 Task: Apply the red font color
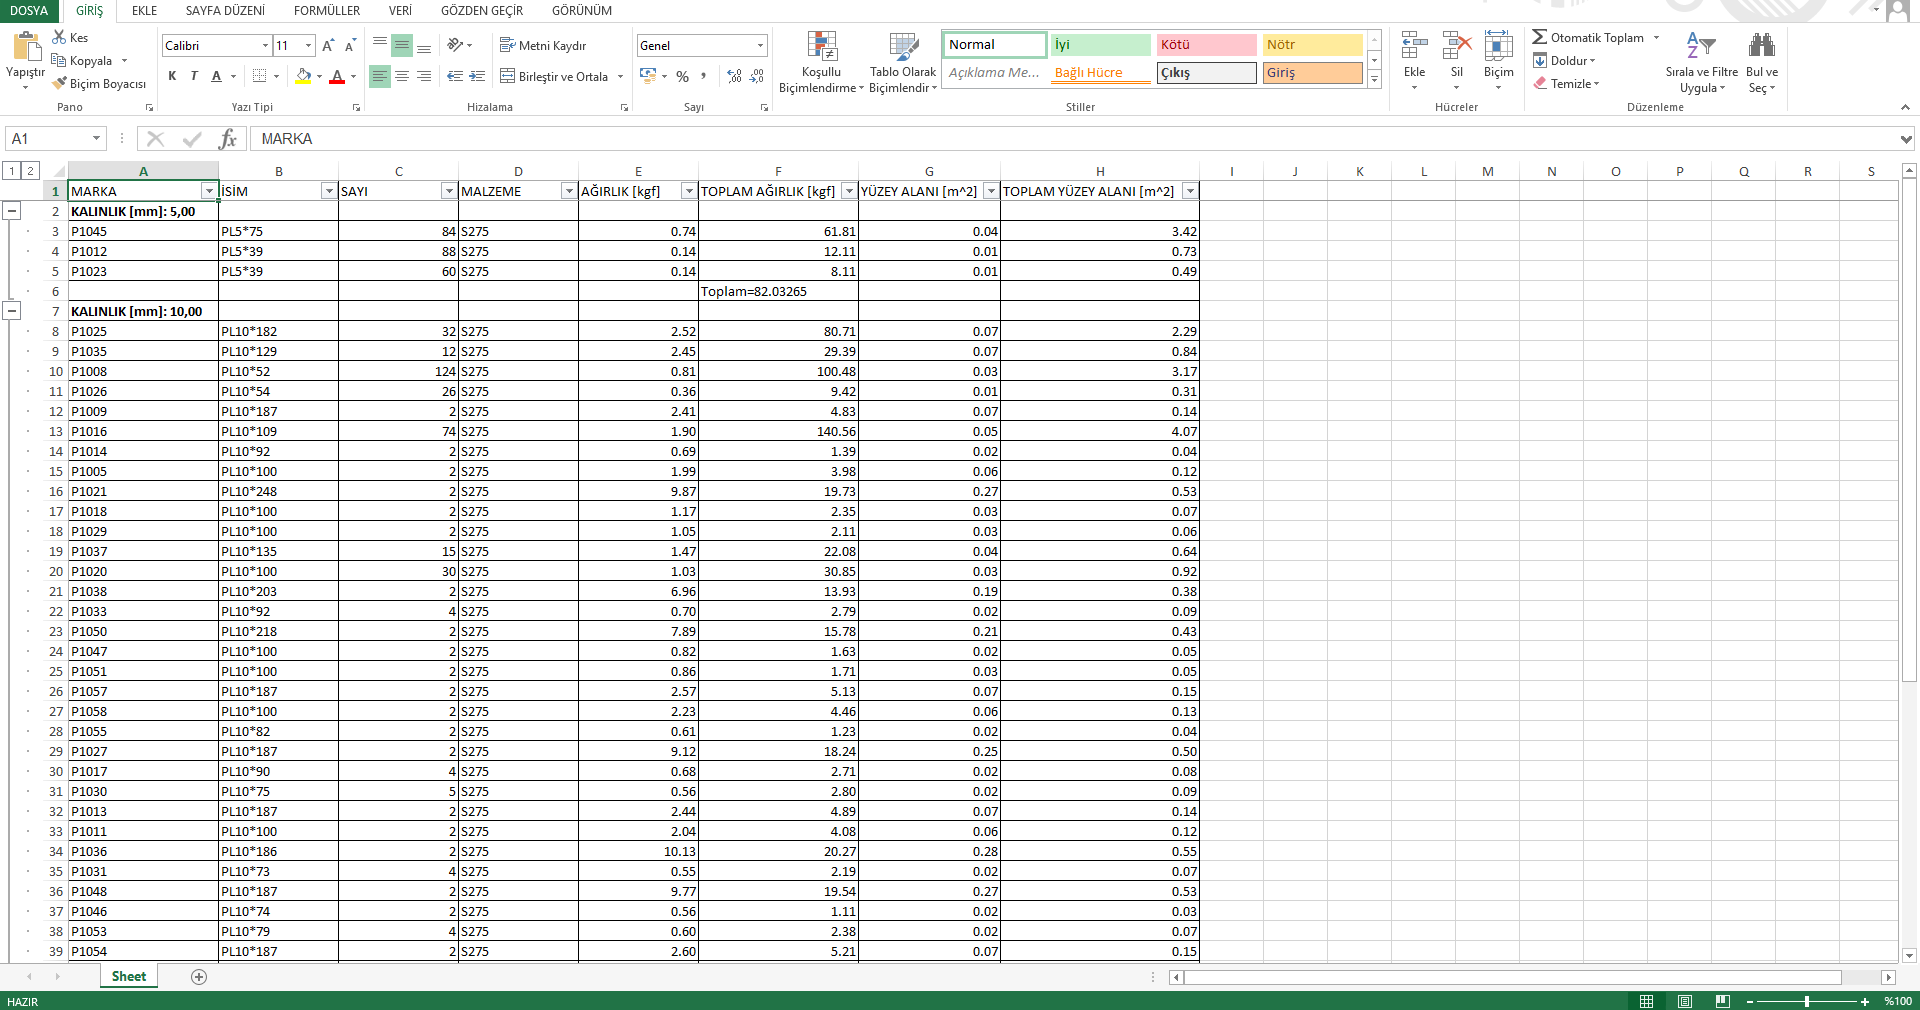tap(337, 76)
